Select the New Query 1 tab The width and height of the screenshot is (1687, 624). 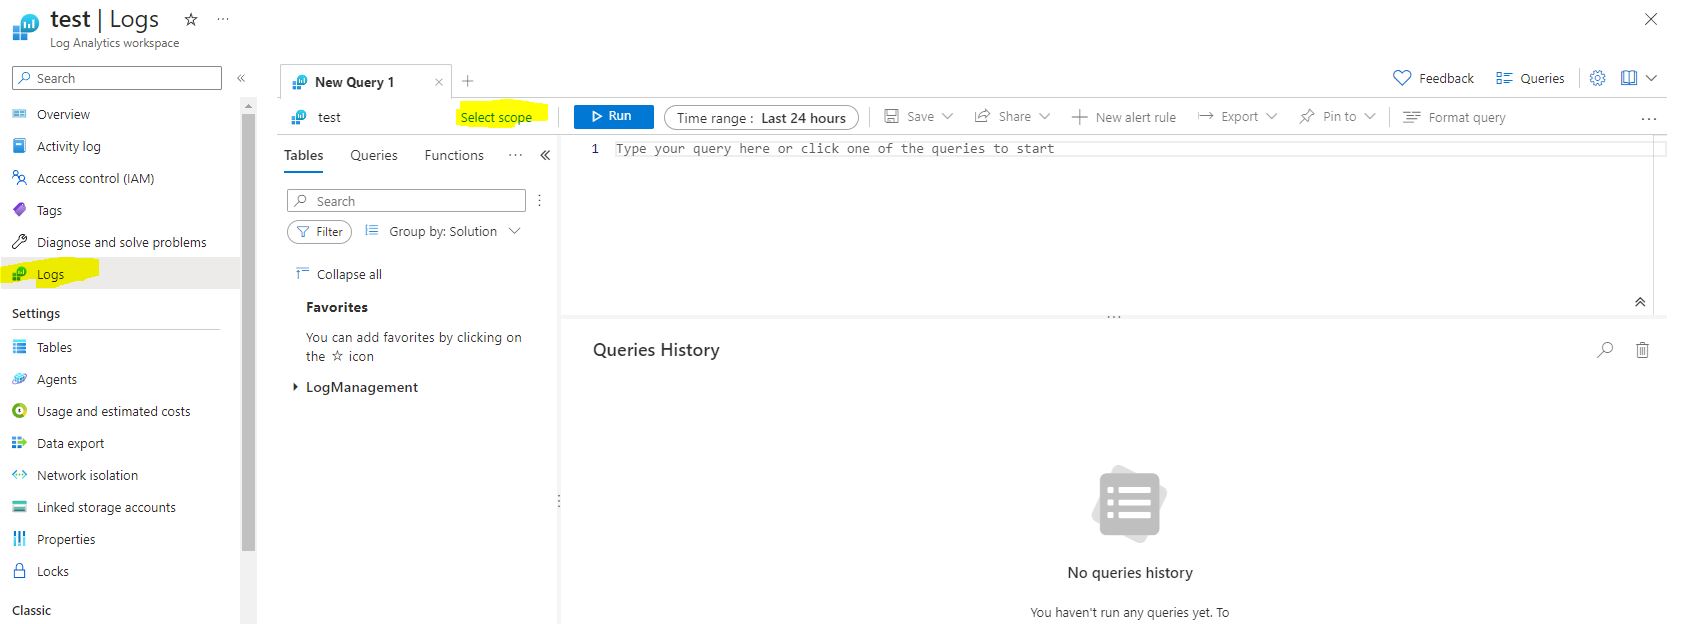tap(354, 82)
